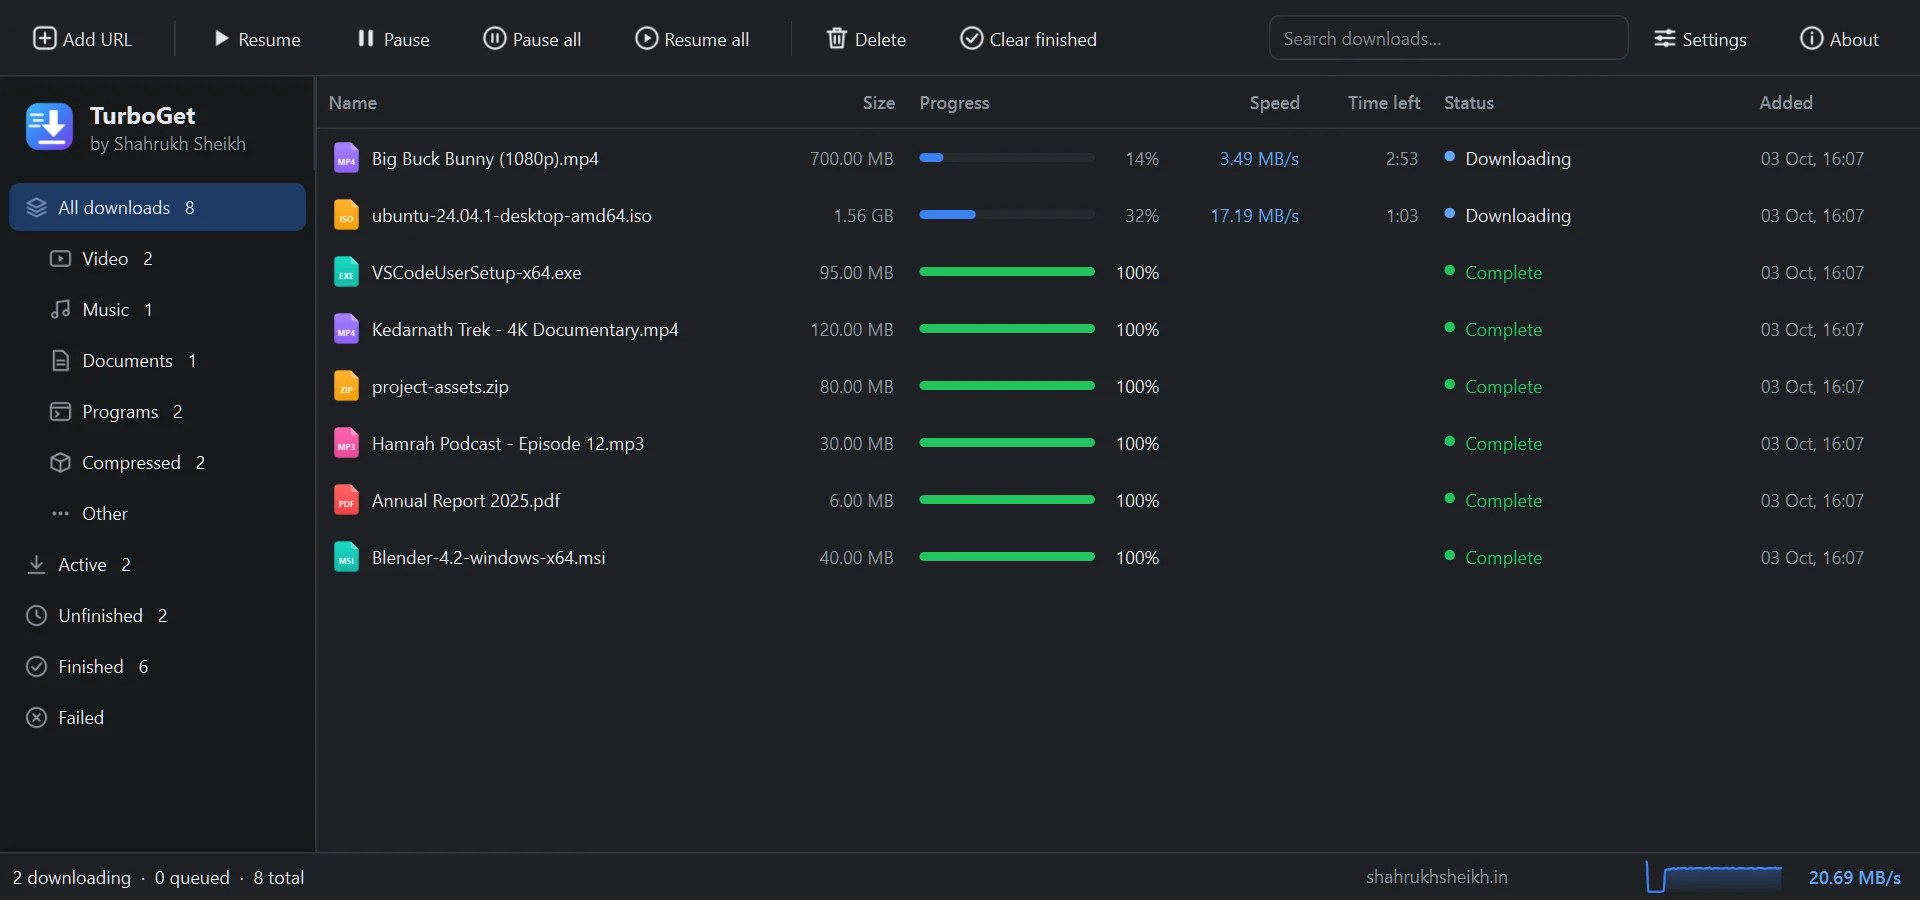
Task: Click ZIP icon of project-assets
Action: (346, 386)
